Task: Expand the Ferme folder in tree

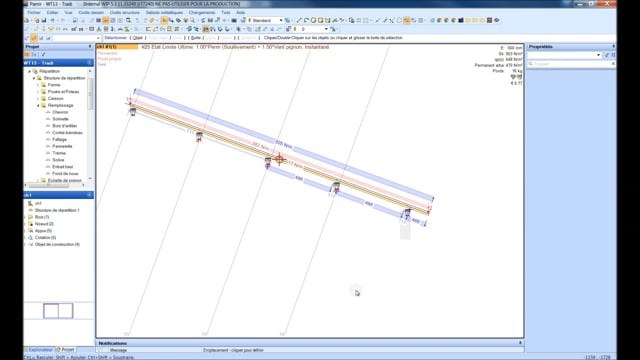Action: [x=38, y=85]
